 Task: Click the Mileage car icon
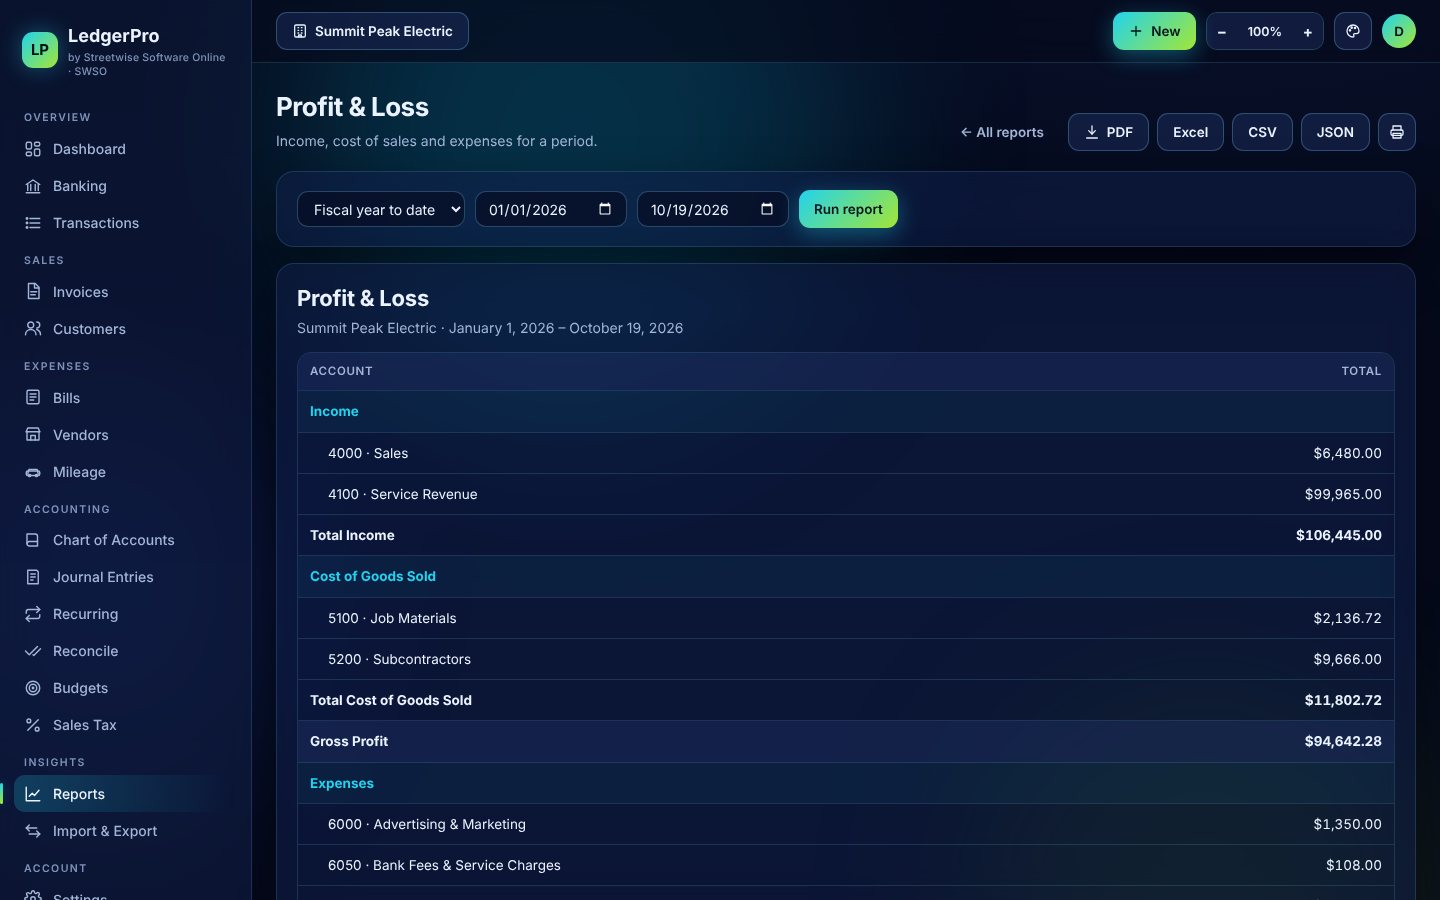pyautogui.click(x=33, y=472)
